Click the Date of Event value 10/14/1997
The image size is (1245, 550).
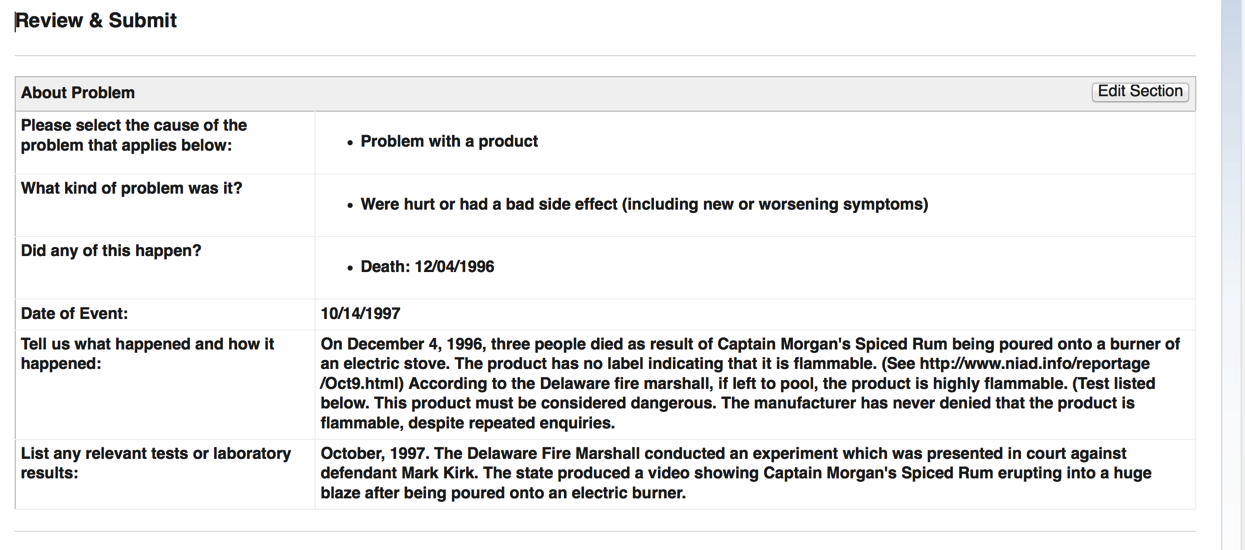point(361,314)
